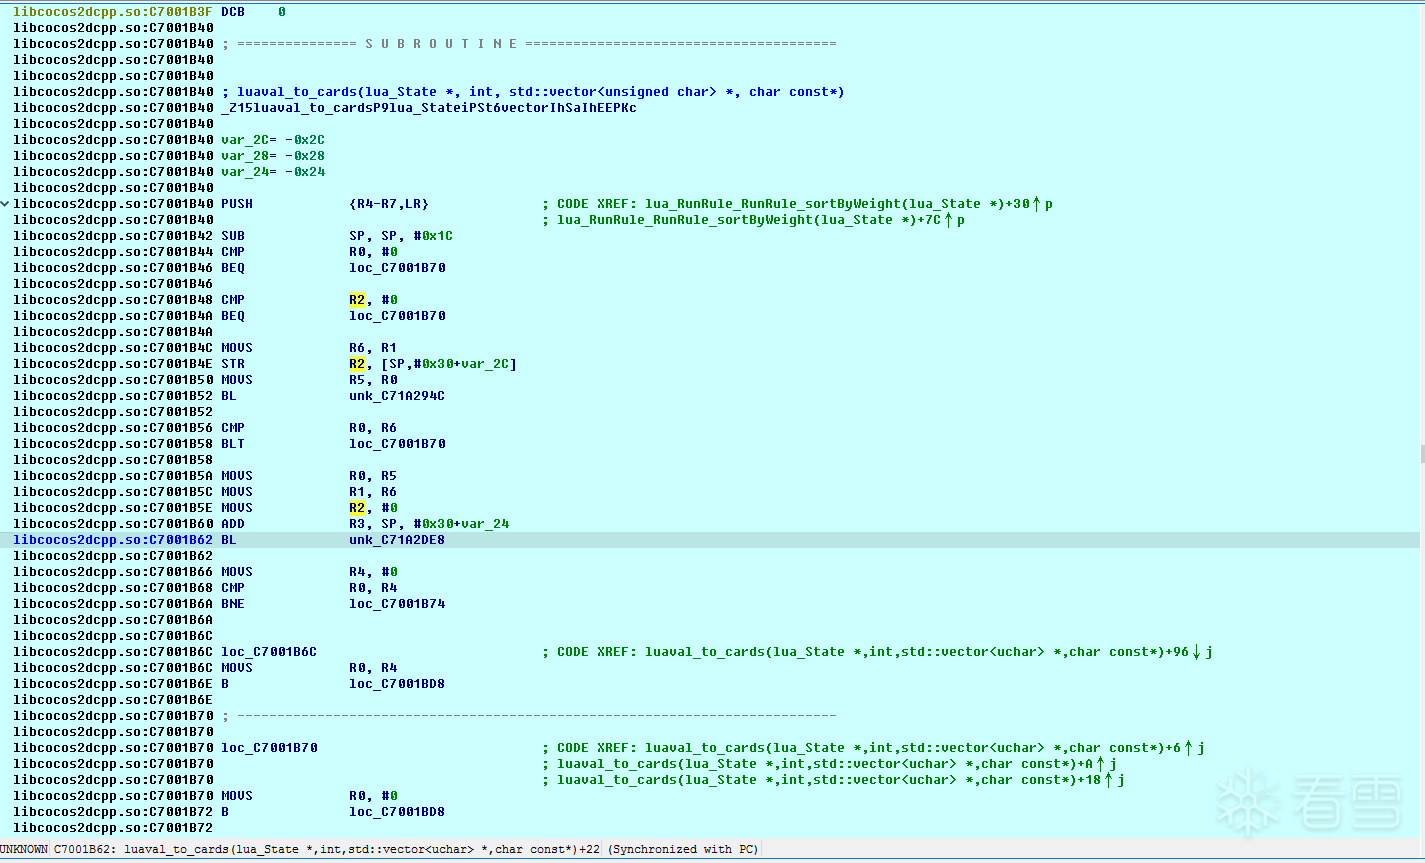
Task: Select stack variable var_28= -0x28 definition
Action: click(x=273, y=156)
